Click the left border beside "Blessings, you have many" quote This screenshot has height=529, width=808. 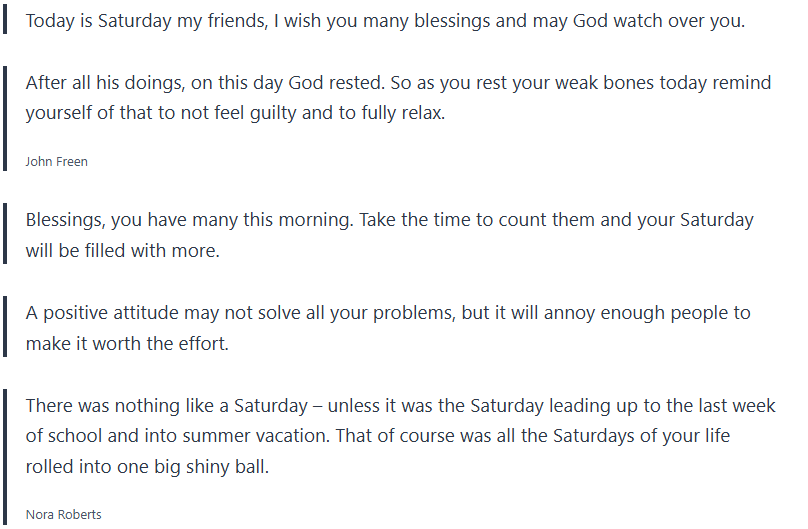click(5, 234)
